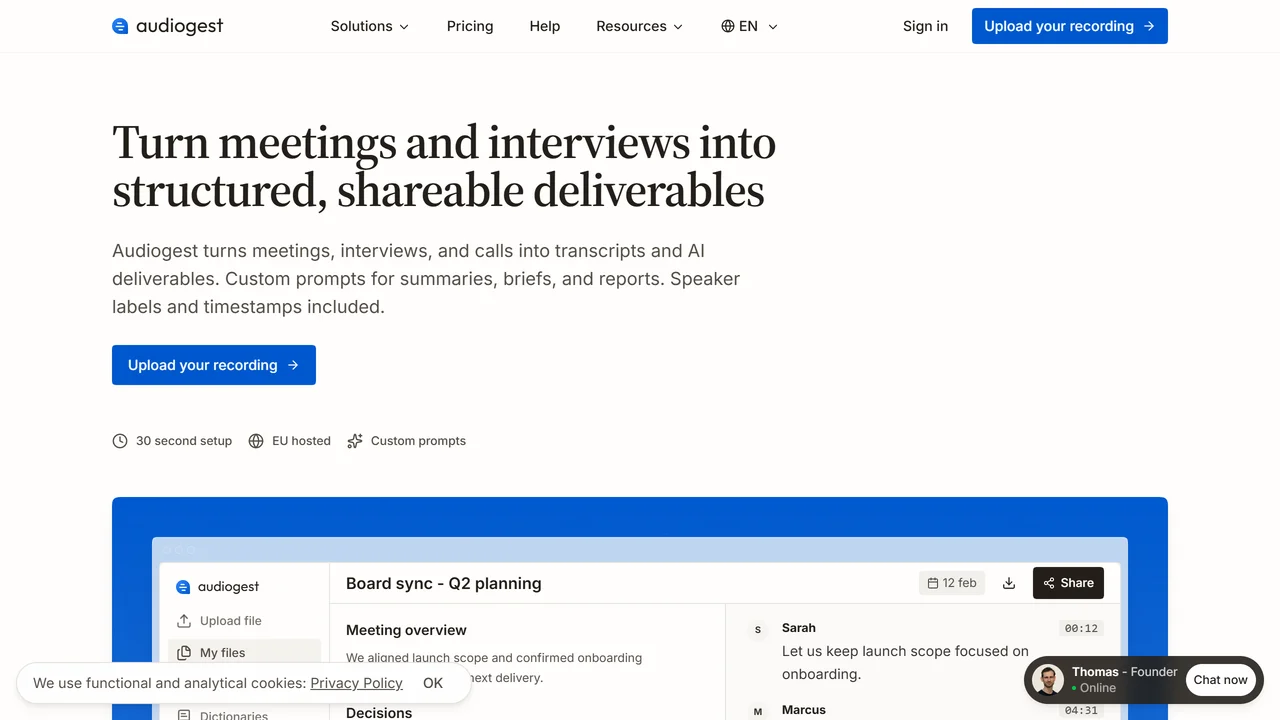Open the Privacy Policy link

tap(356, 683)
